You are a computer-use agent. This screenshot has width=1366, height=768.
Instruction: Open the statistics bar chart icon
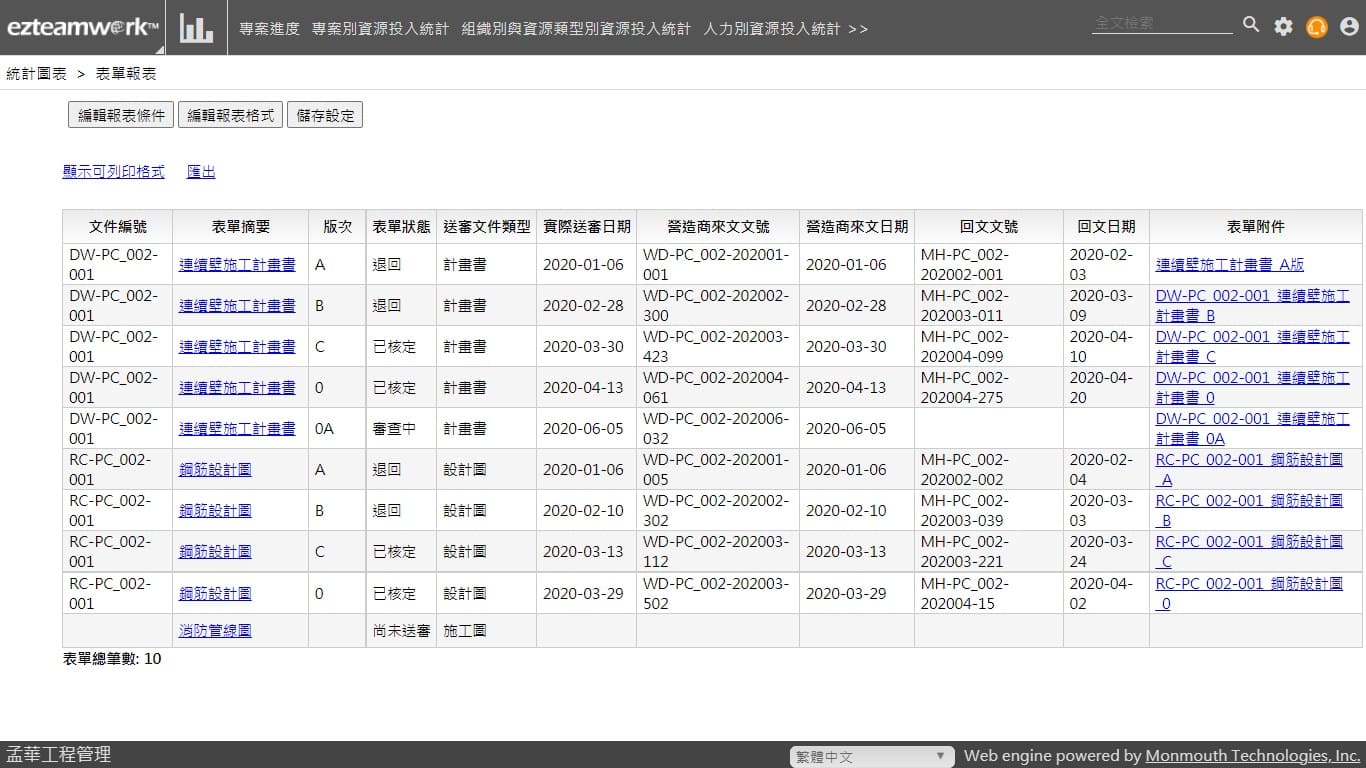point(196,28)
